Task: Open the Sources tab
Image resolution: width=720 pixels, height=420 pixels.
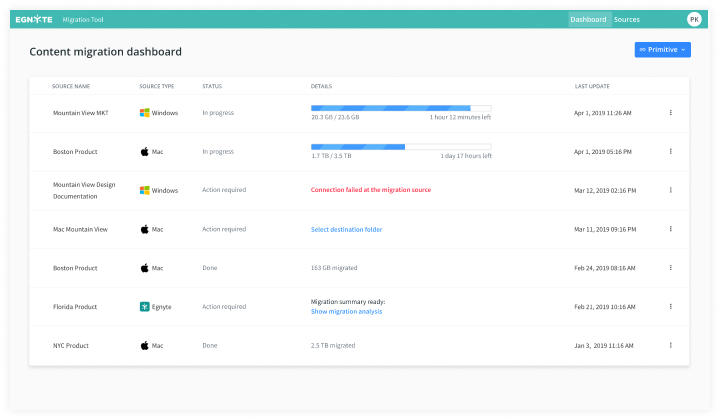Action: tap(627, 19)
